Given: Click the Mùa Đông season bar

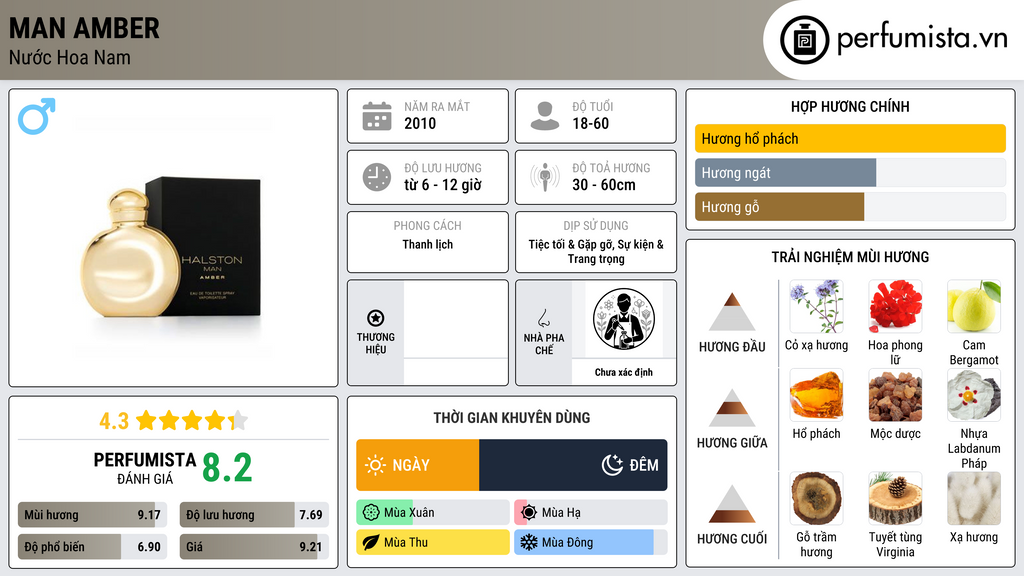Looking at the screenshot, I should (x=591, y=542).
